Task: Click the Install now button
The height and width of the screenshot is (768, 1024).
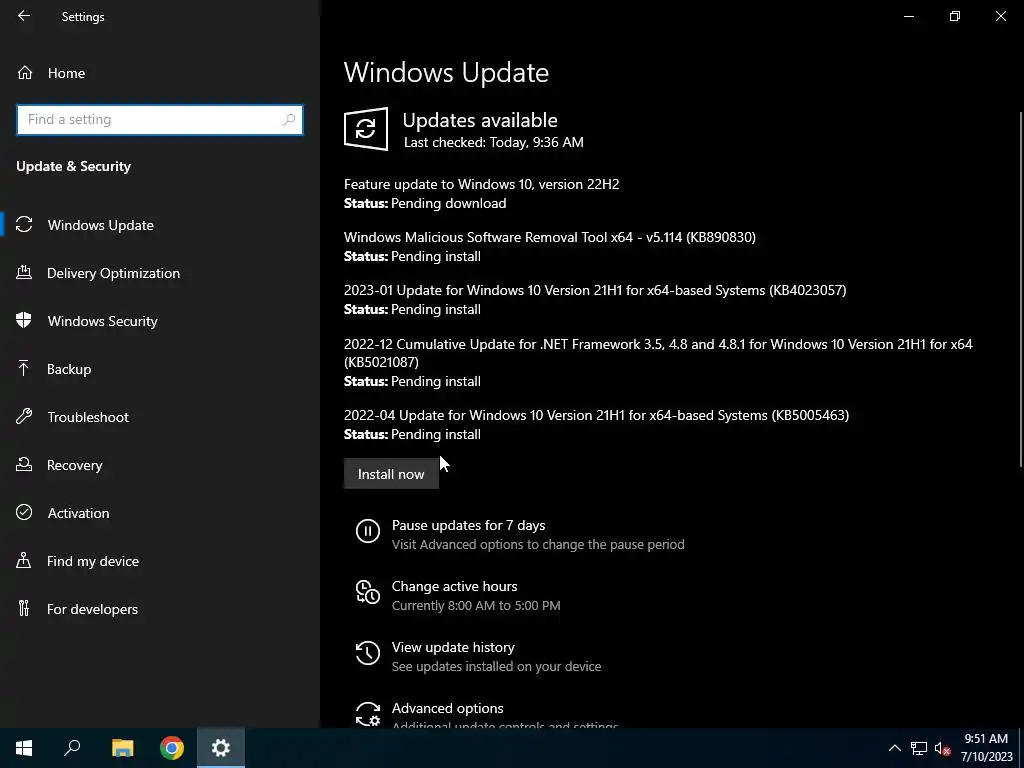Action: click(391, 473)
